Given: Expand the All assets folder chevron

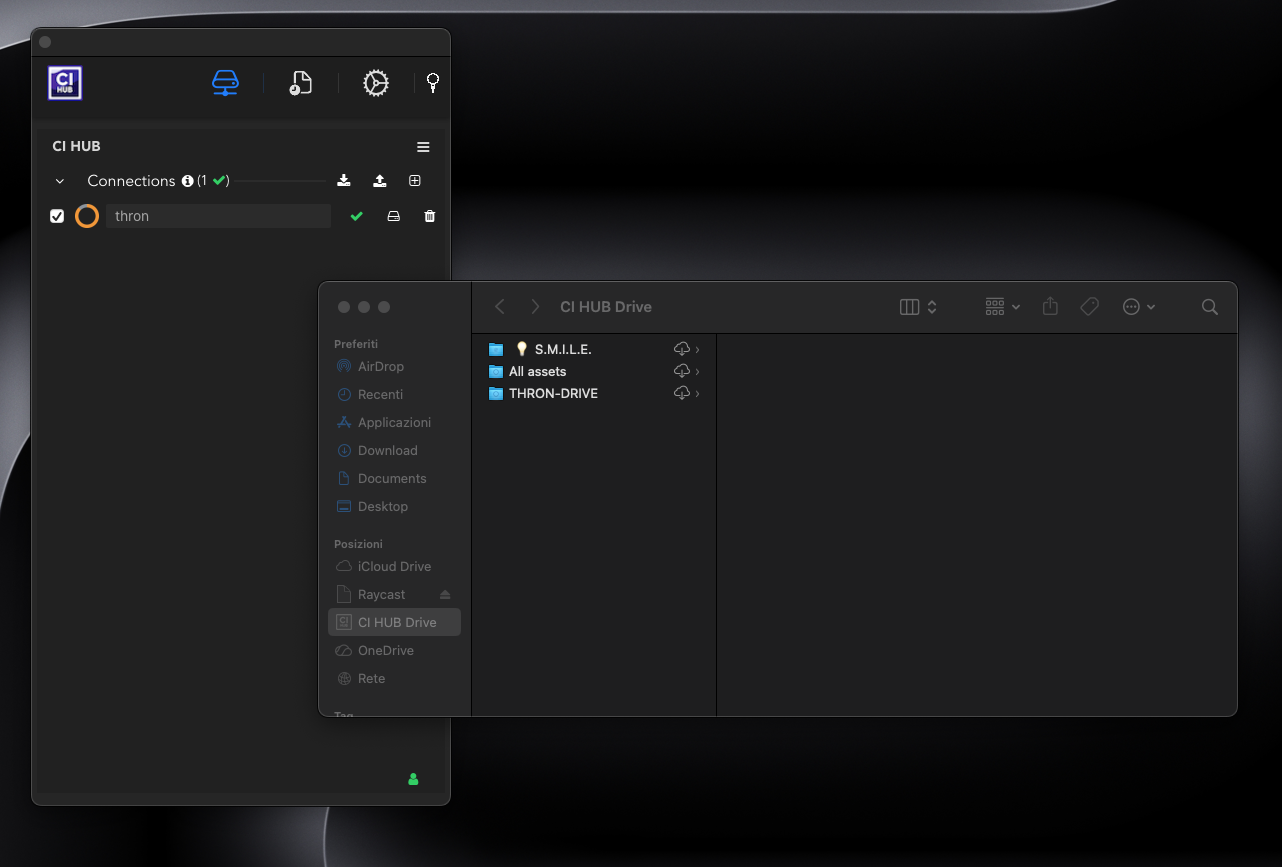Looking at the screenshot, I should [x=697, y=371].
